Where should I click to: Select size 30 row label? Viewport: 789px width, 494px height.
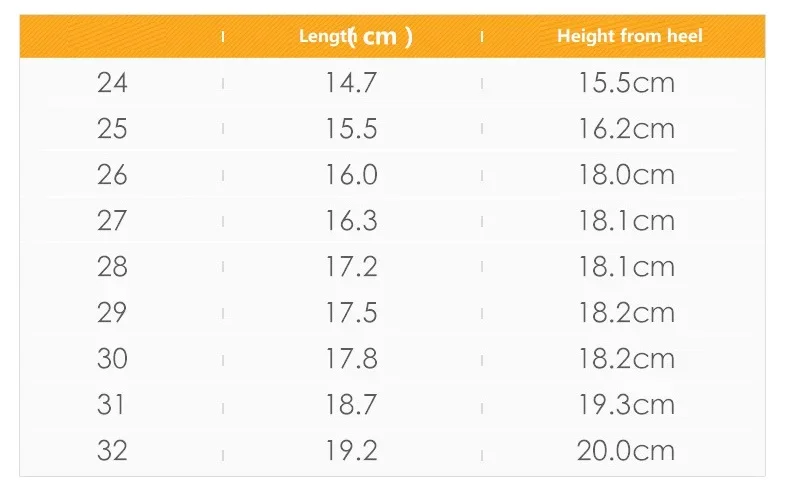(x=112, y=359)
